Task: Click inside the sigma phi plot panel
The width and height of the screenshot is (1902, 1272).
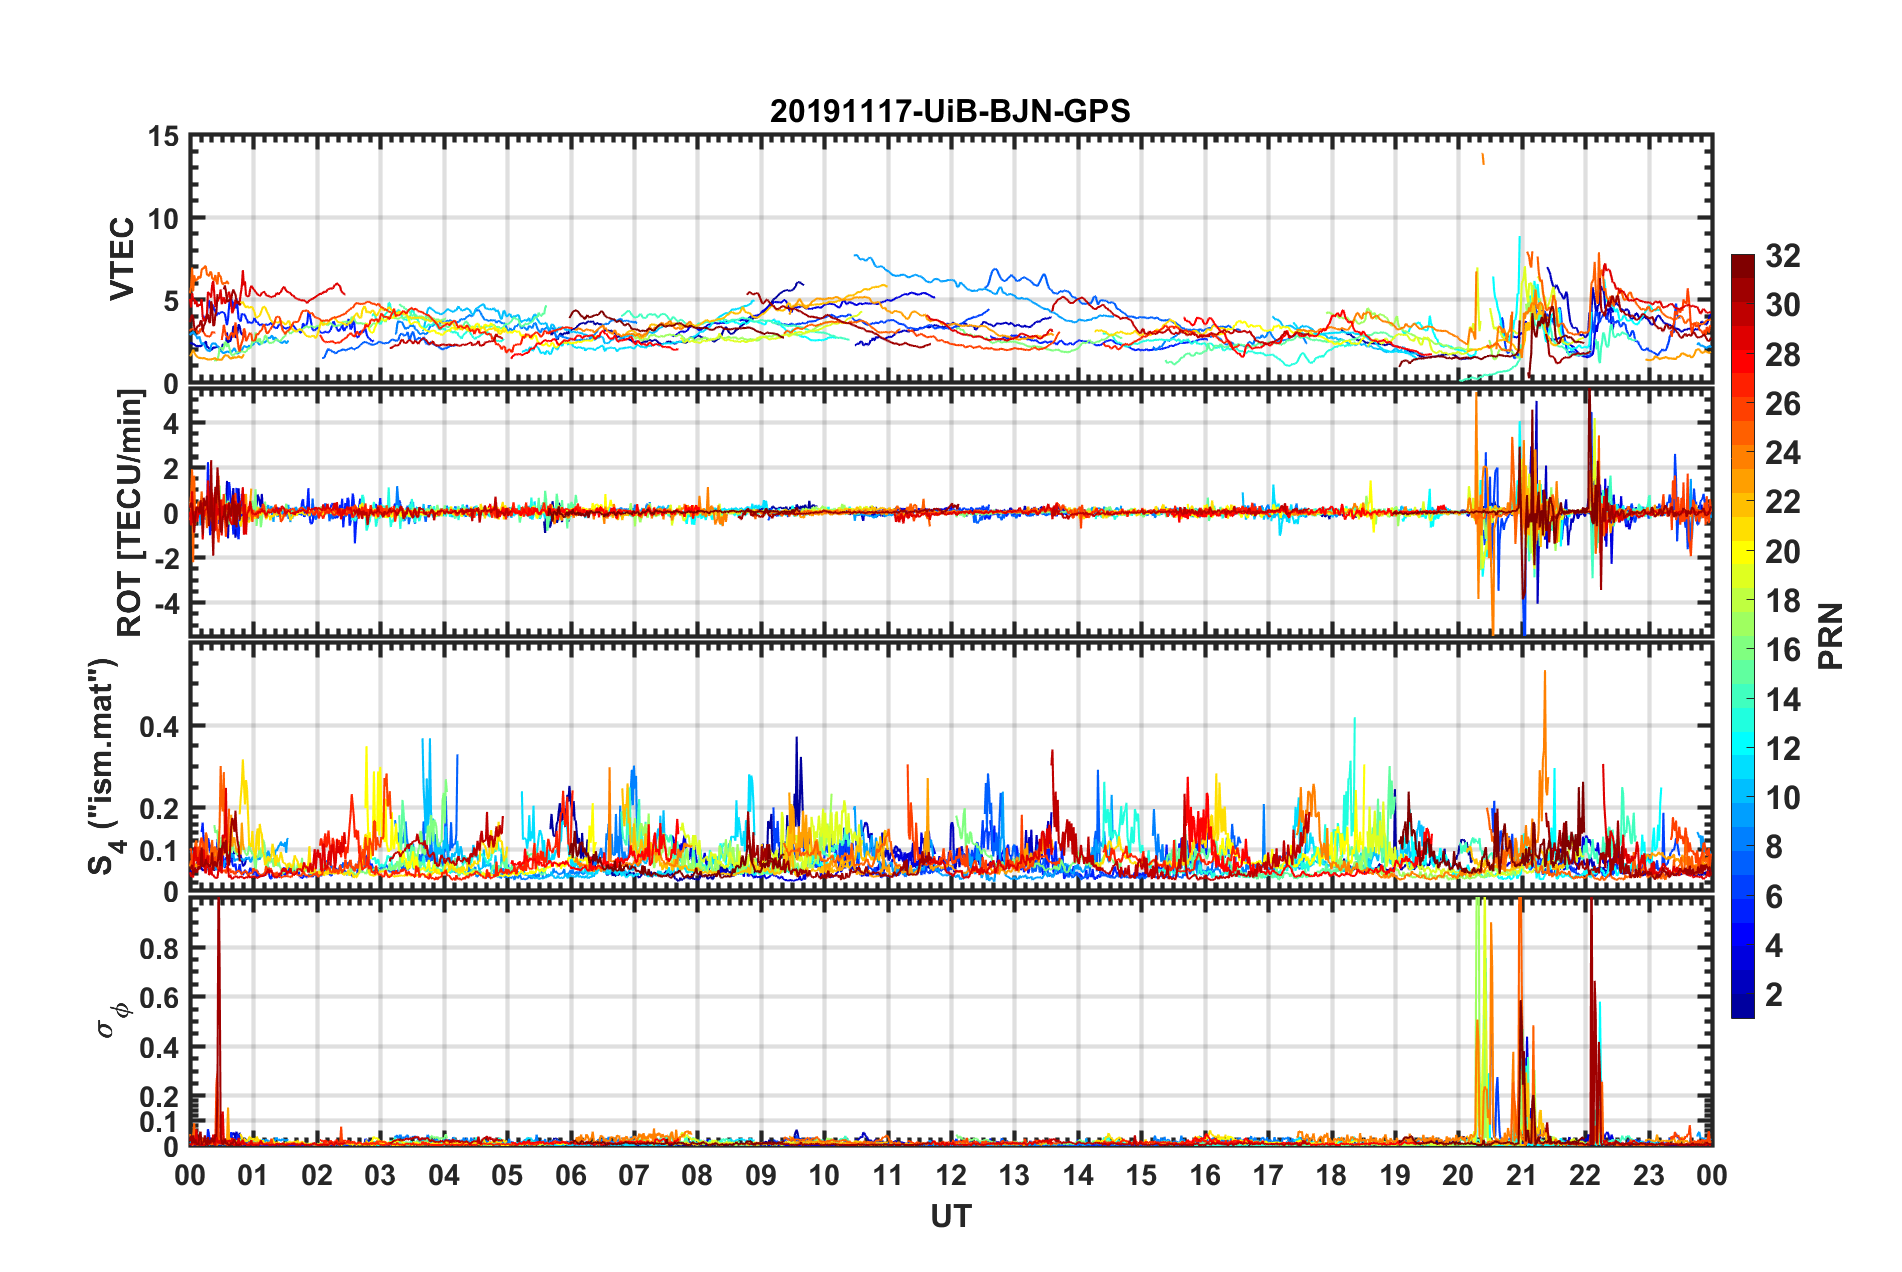Action: [951, 1021]
